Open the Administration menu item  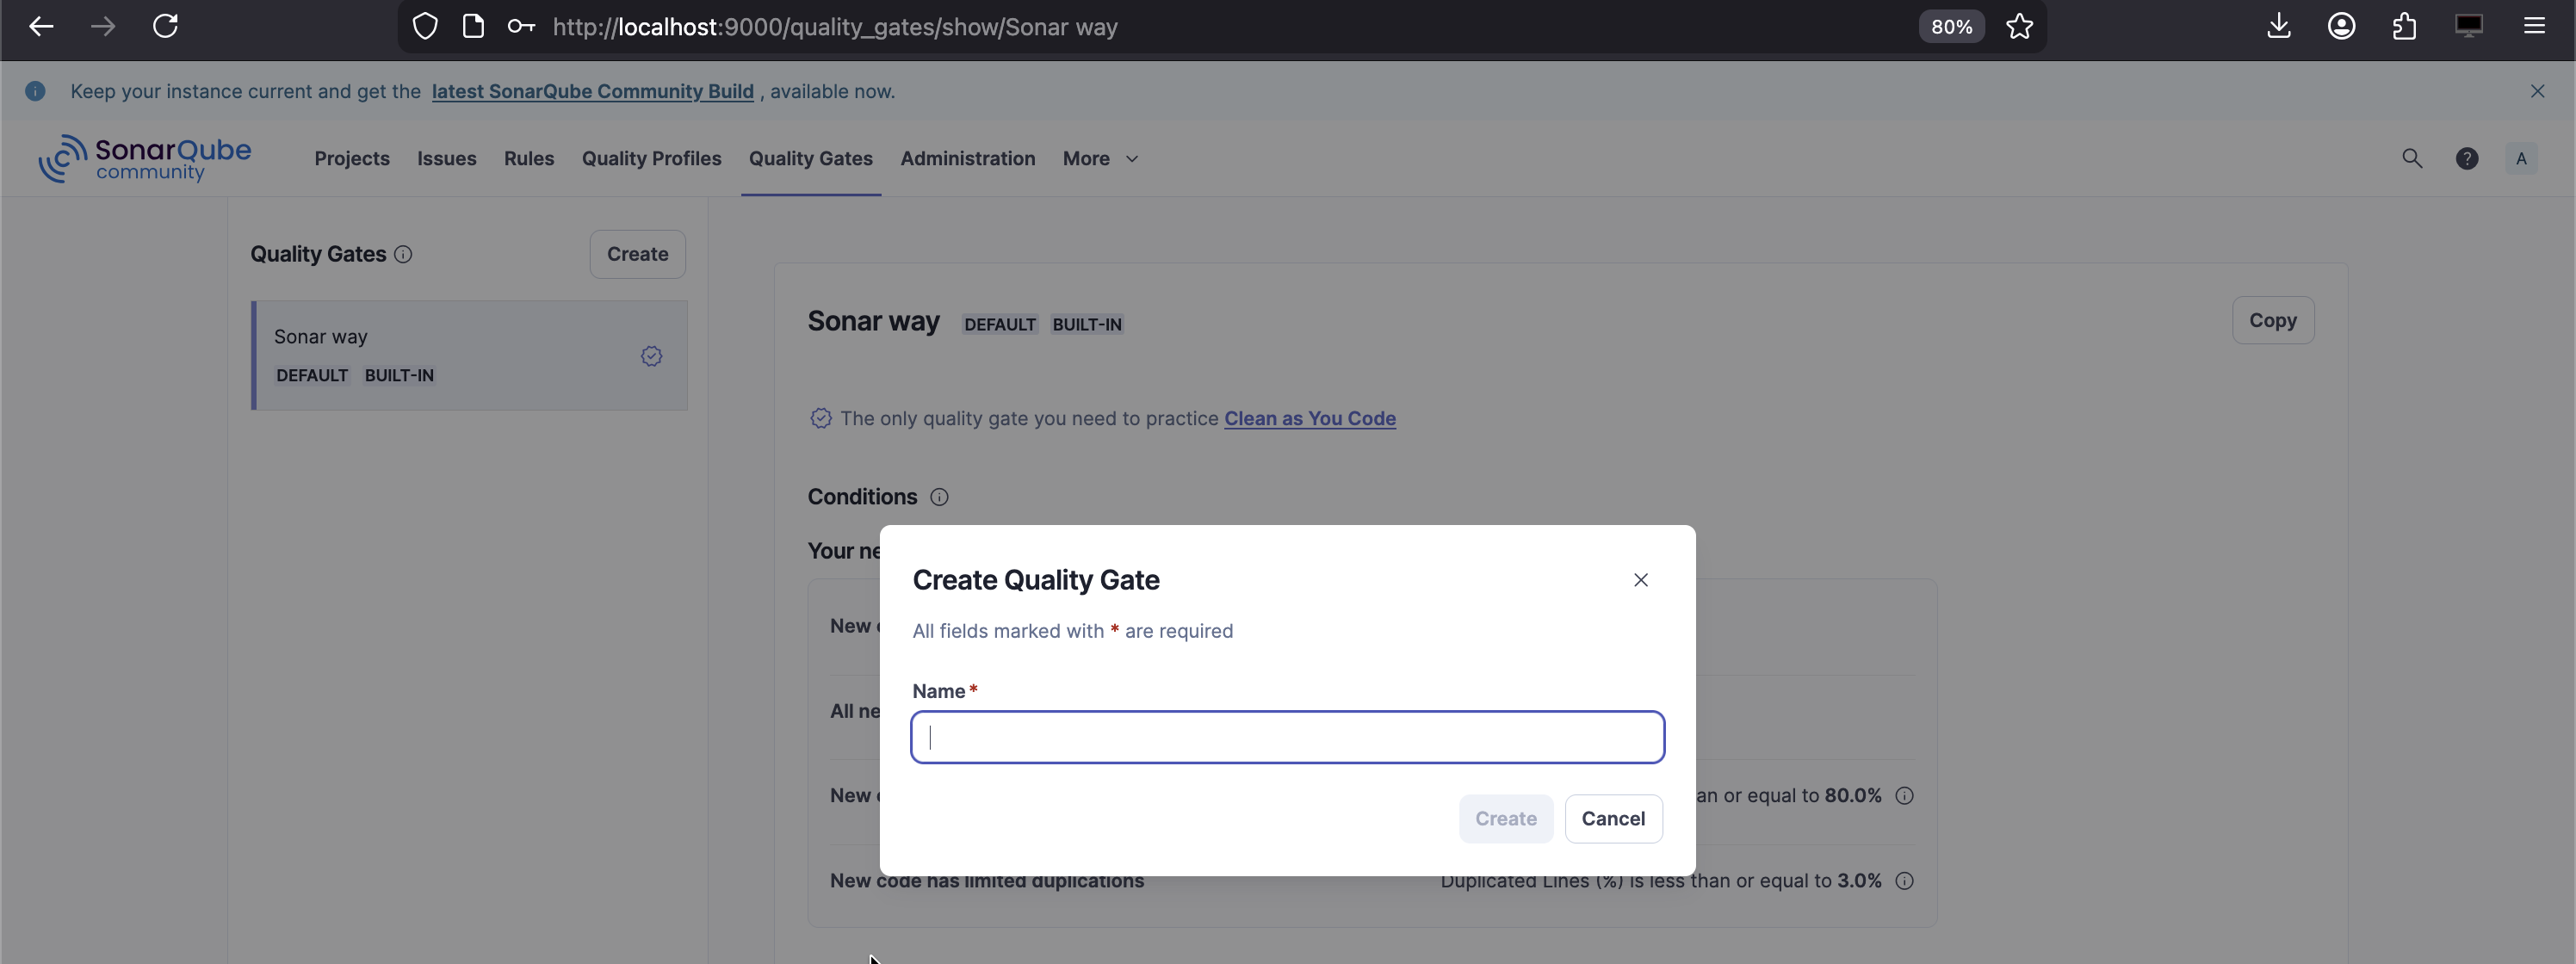[x=967, y=158]
